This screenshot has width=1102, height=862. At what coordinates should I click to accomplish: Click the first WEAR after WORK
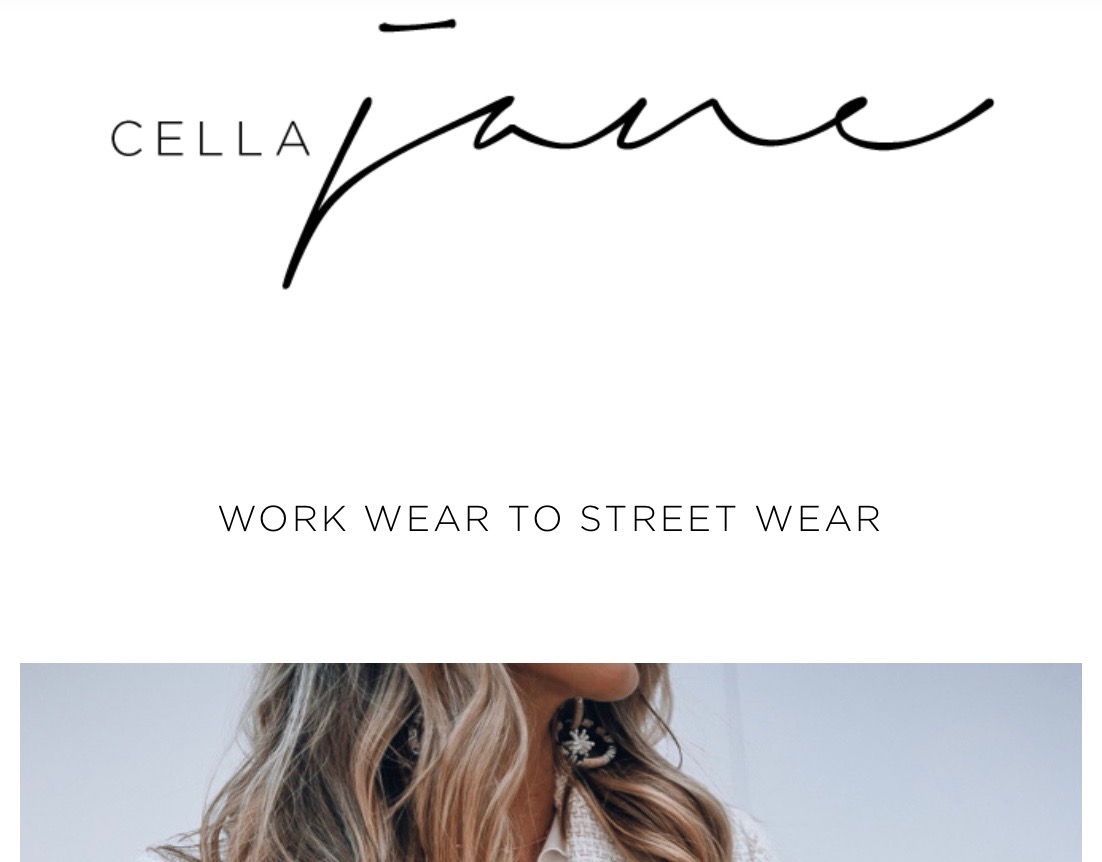(427, 519)
